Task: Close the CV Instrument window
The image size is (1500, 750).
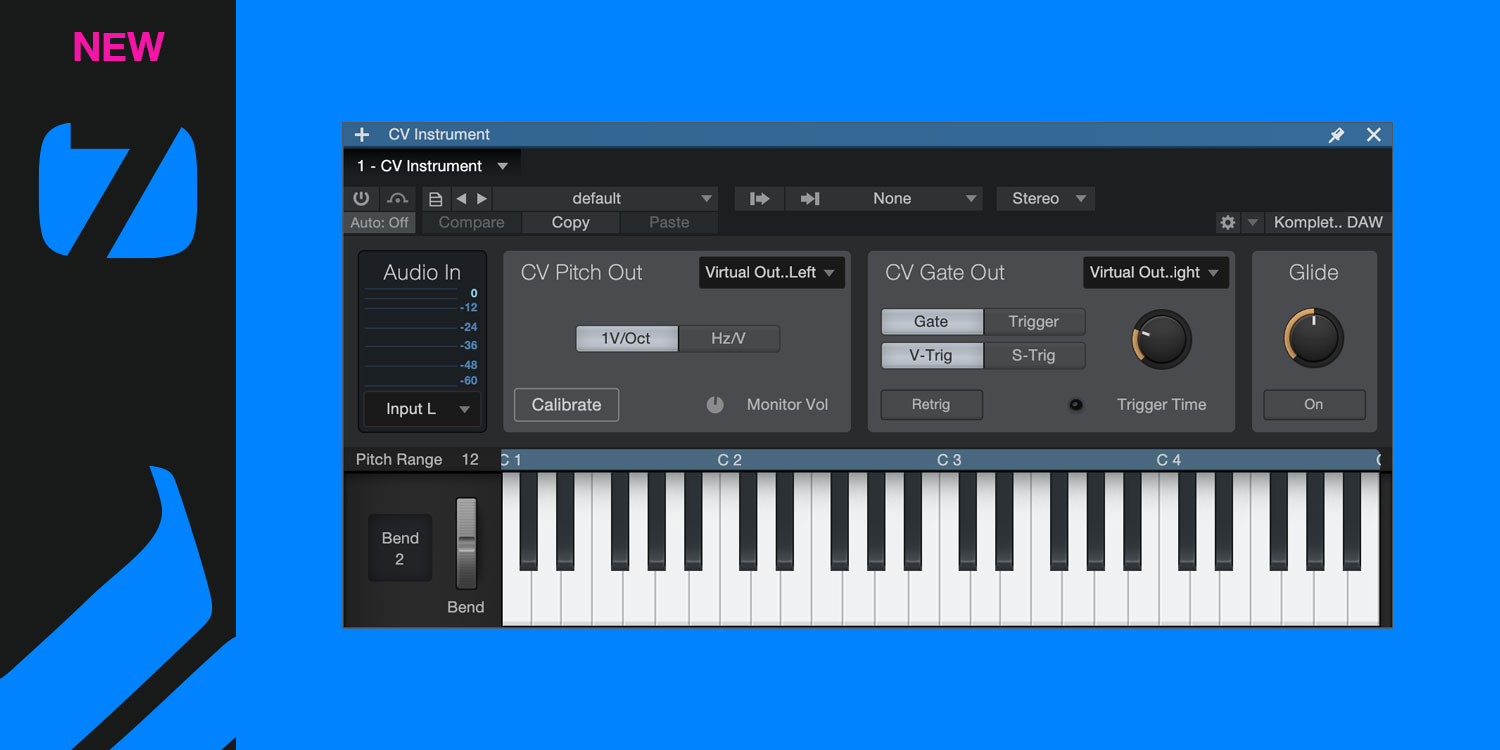Action: pos(1374,135)
